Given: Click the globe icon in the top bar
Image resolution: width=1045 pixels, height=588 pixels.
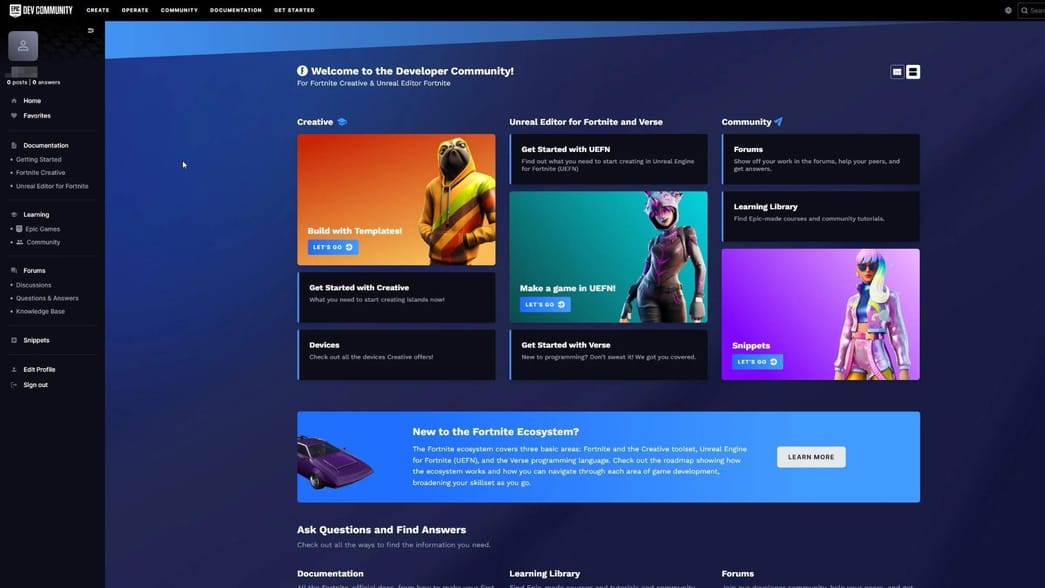Looking at the screenshot, I should point(1008,10).
